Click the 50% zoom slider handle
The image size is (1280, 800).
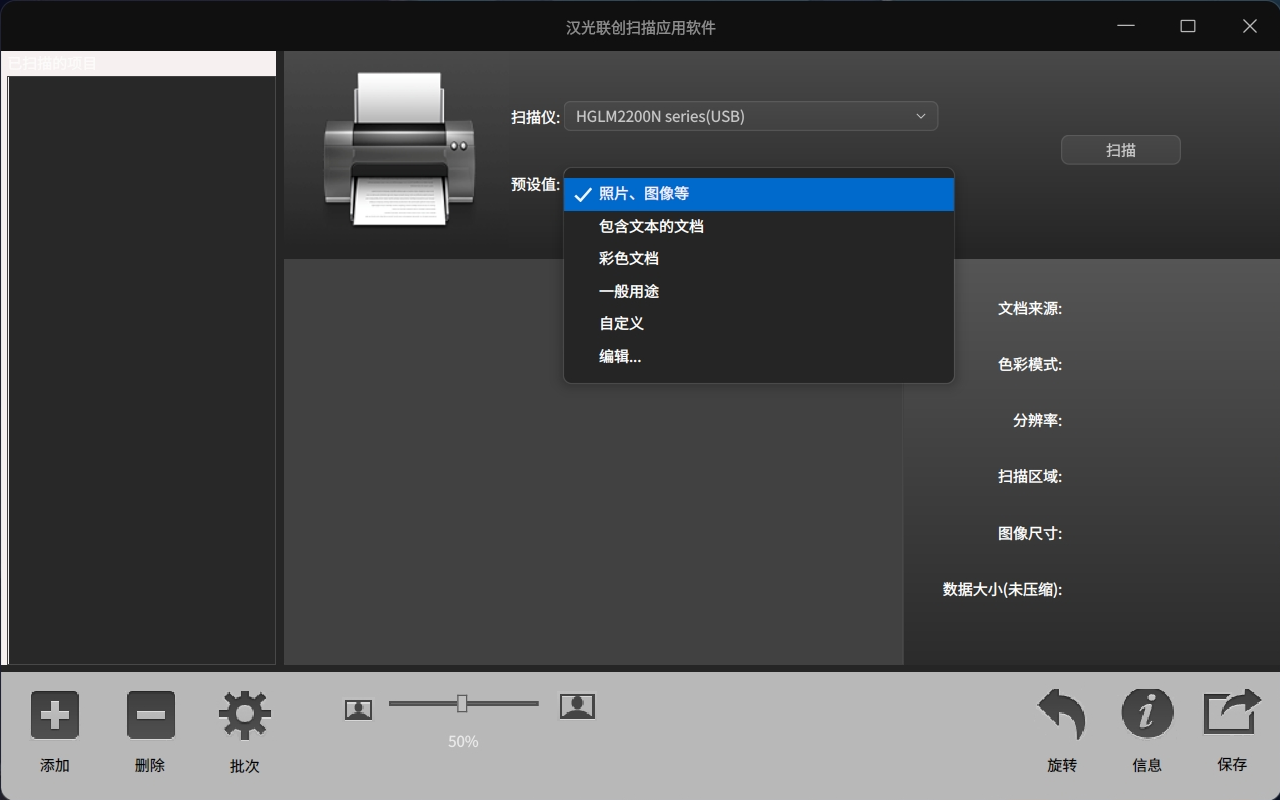pyautogui.click(x=462, y=704)
